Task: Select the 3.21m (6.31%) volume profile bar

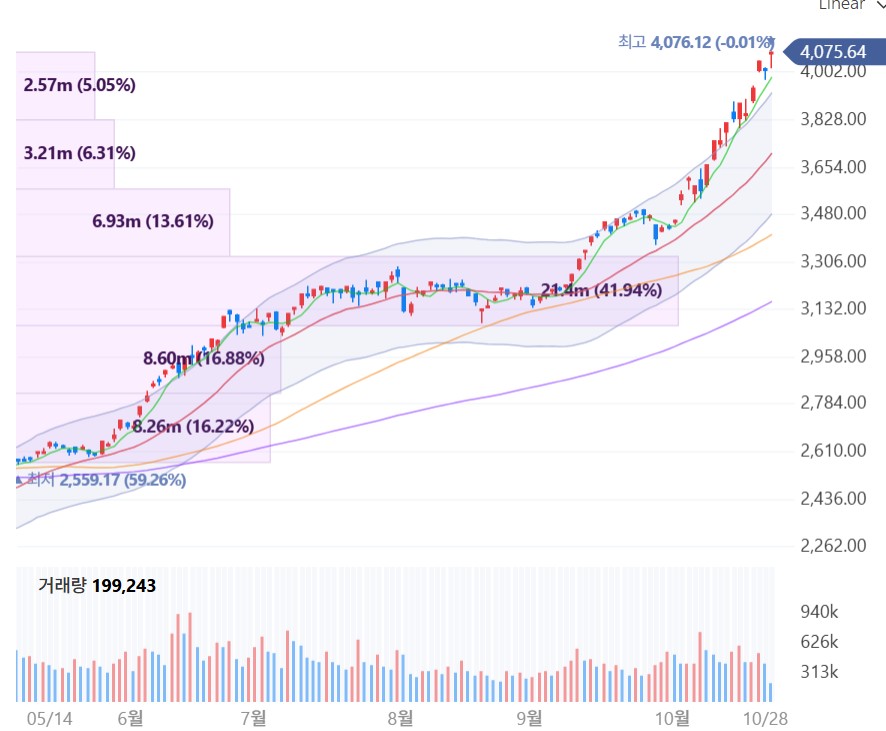Action: tap(65, 153)
